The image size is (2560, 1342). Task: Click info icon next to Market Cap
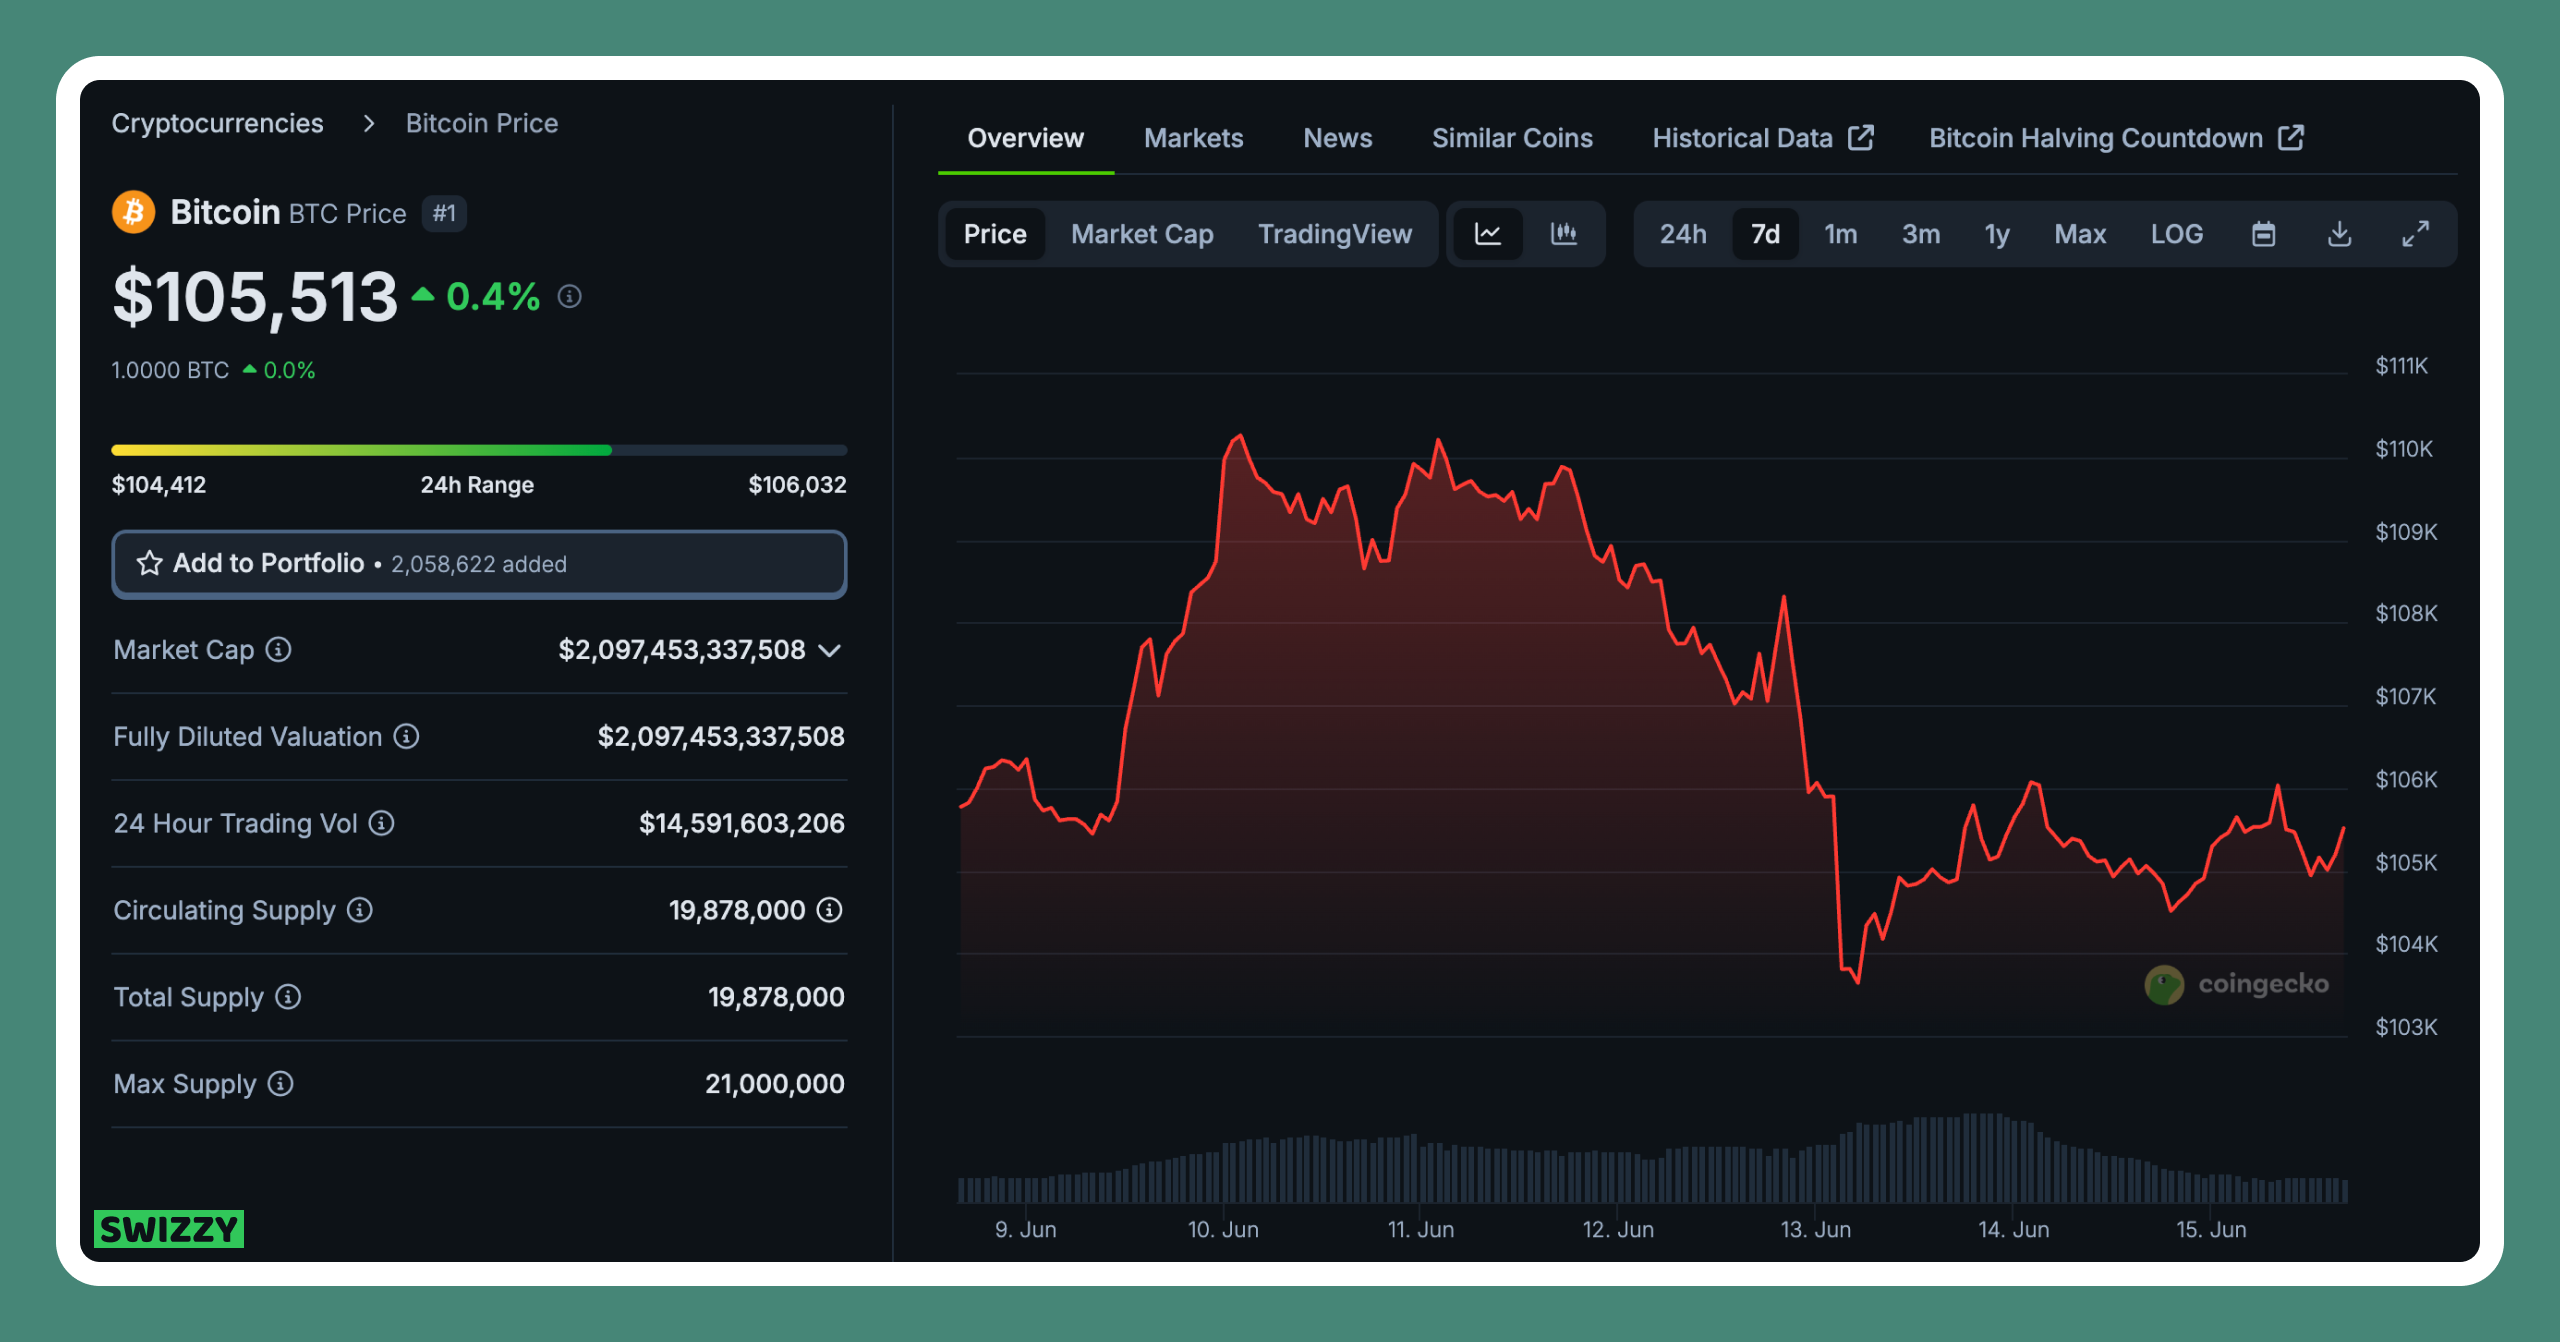tap(279, 650)
